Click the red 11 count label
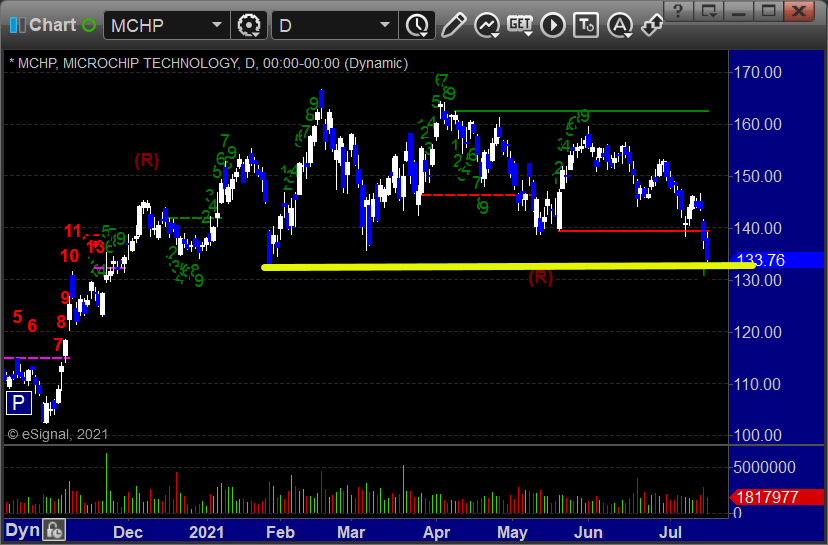 tap(73, 231)
